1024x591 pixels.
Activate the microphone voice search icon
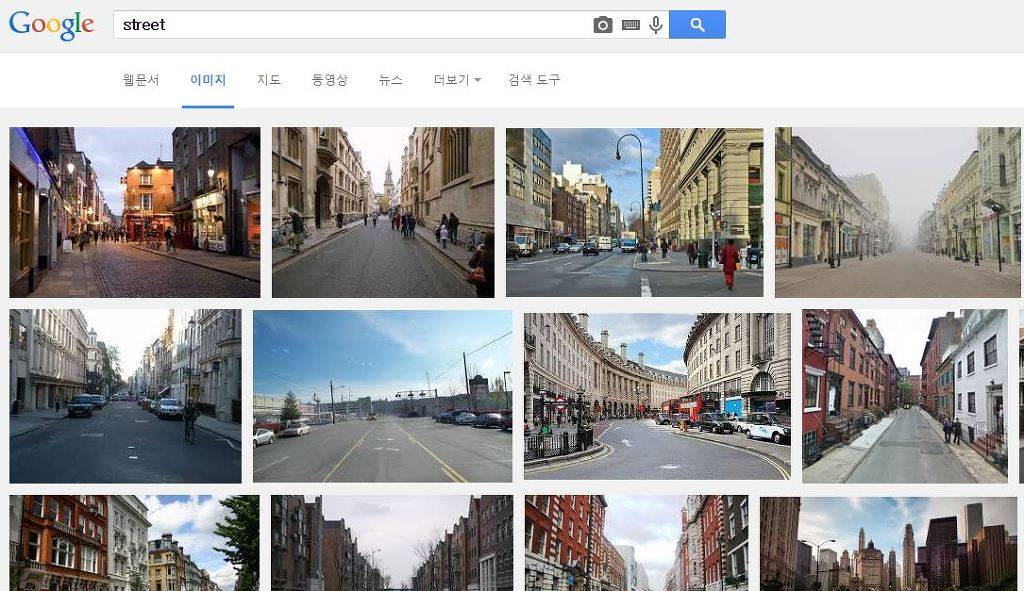point(656,25)
